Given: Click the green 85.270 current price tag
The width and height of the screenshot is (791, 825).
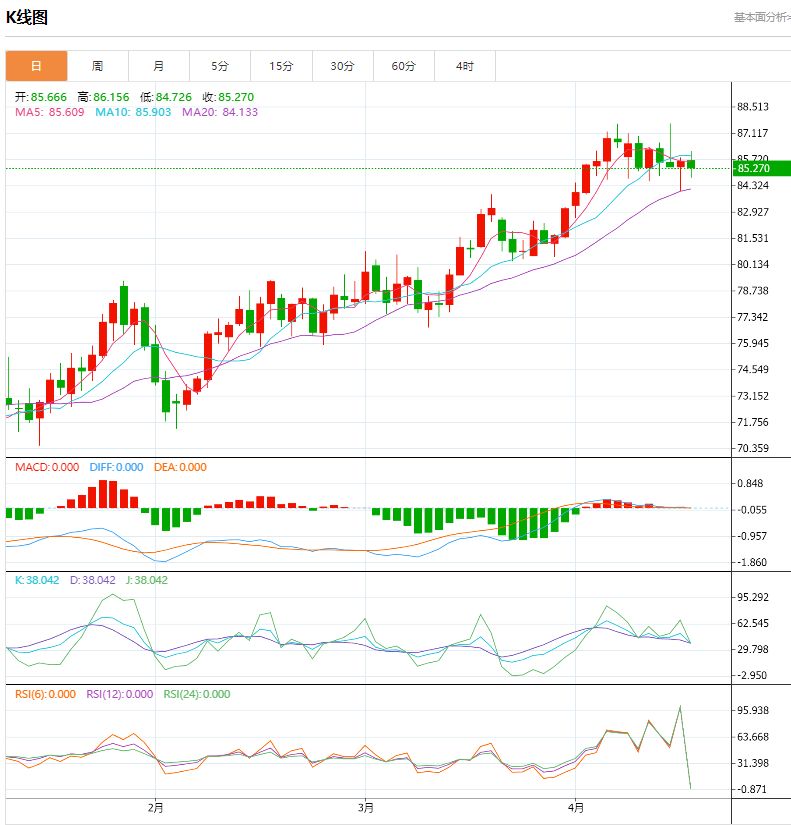Looking at the screenshot, I should click(762, 168).
